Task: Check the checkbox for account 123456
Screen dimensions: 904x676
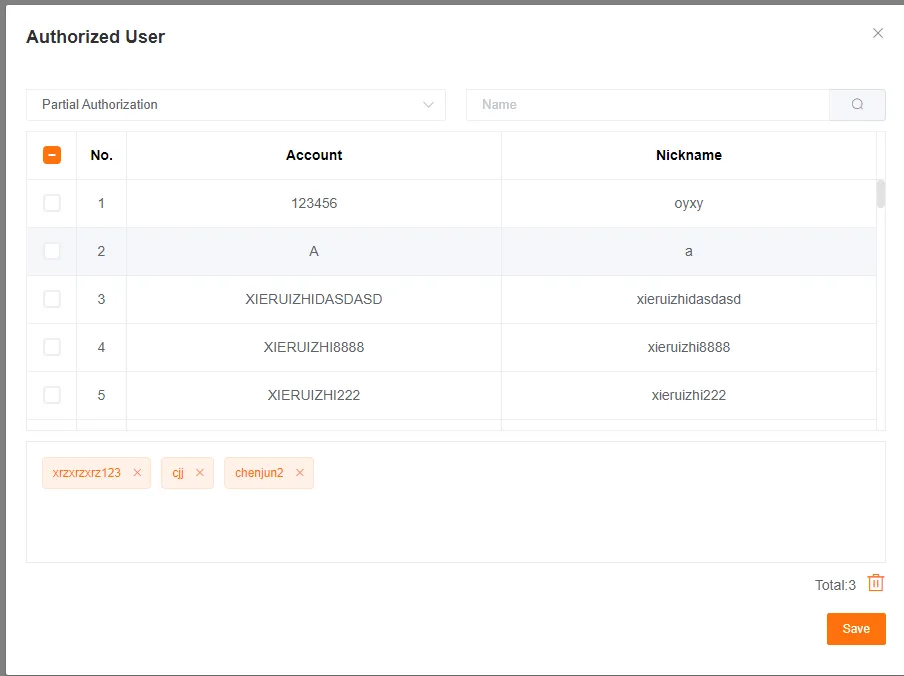Action: 51,202
